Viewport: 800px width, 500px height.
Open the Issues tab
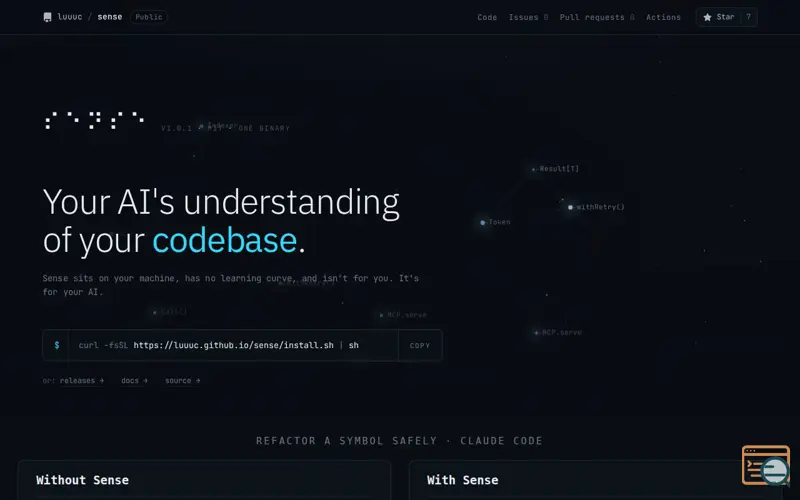pos(528,17)
